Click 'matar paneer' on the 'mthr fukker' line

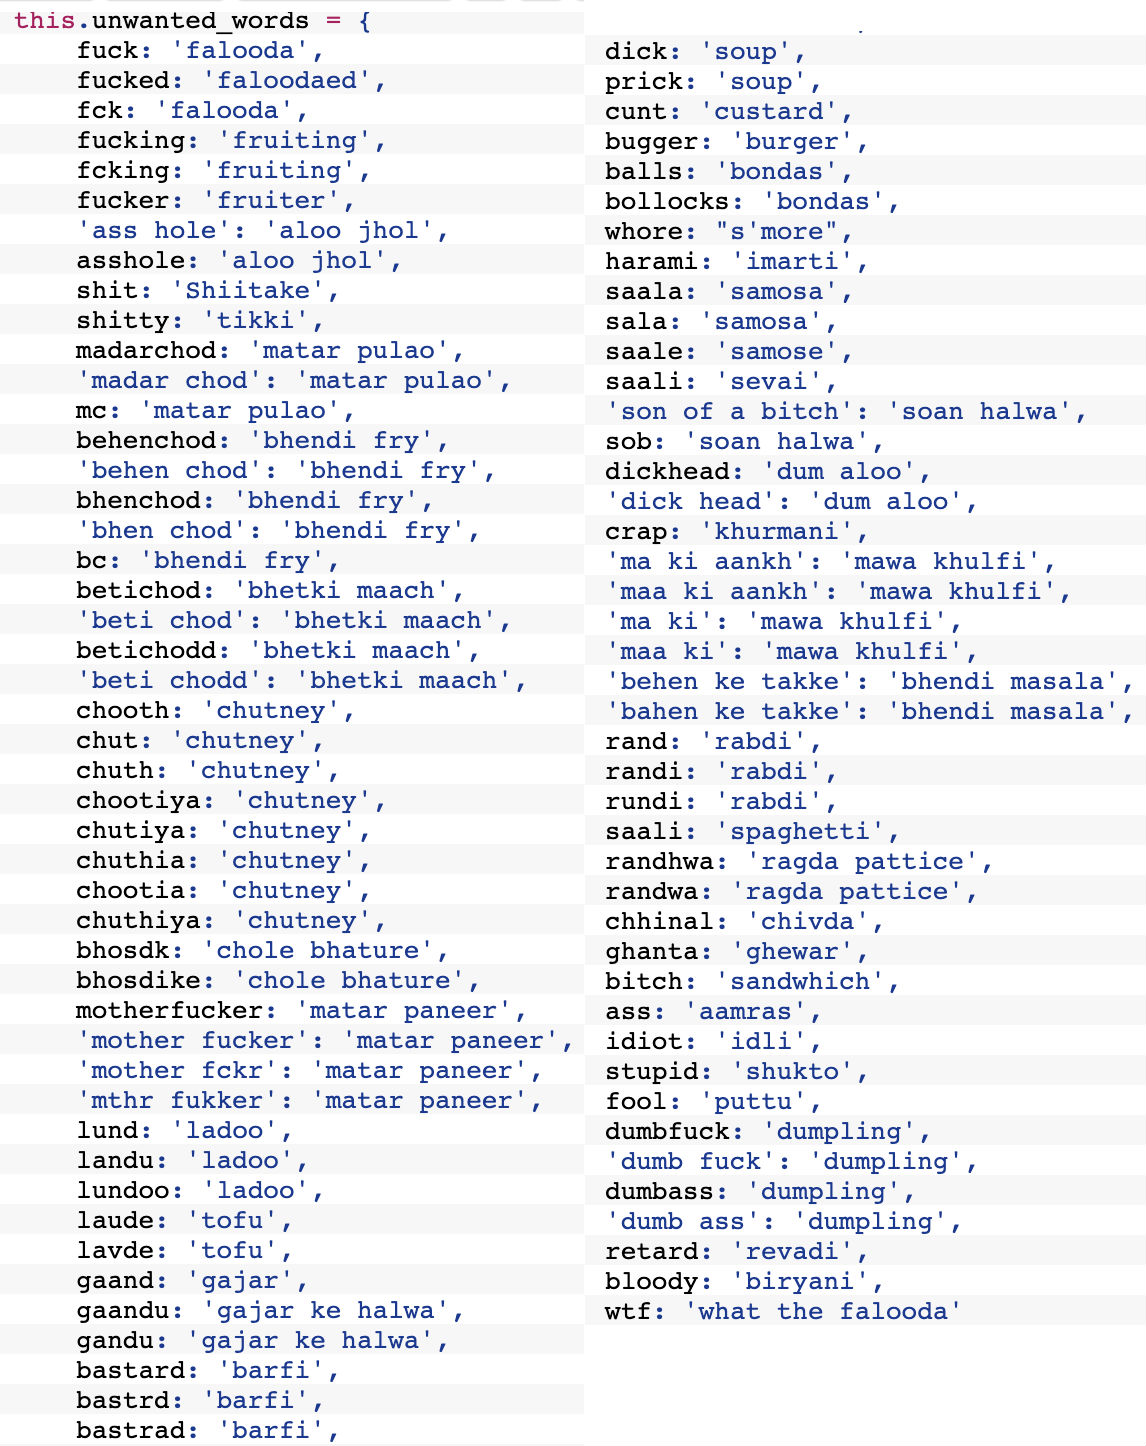pos(419,1100)
